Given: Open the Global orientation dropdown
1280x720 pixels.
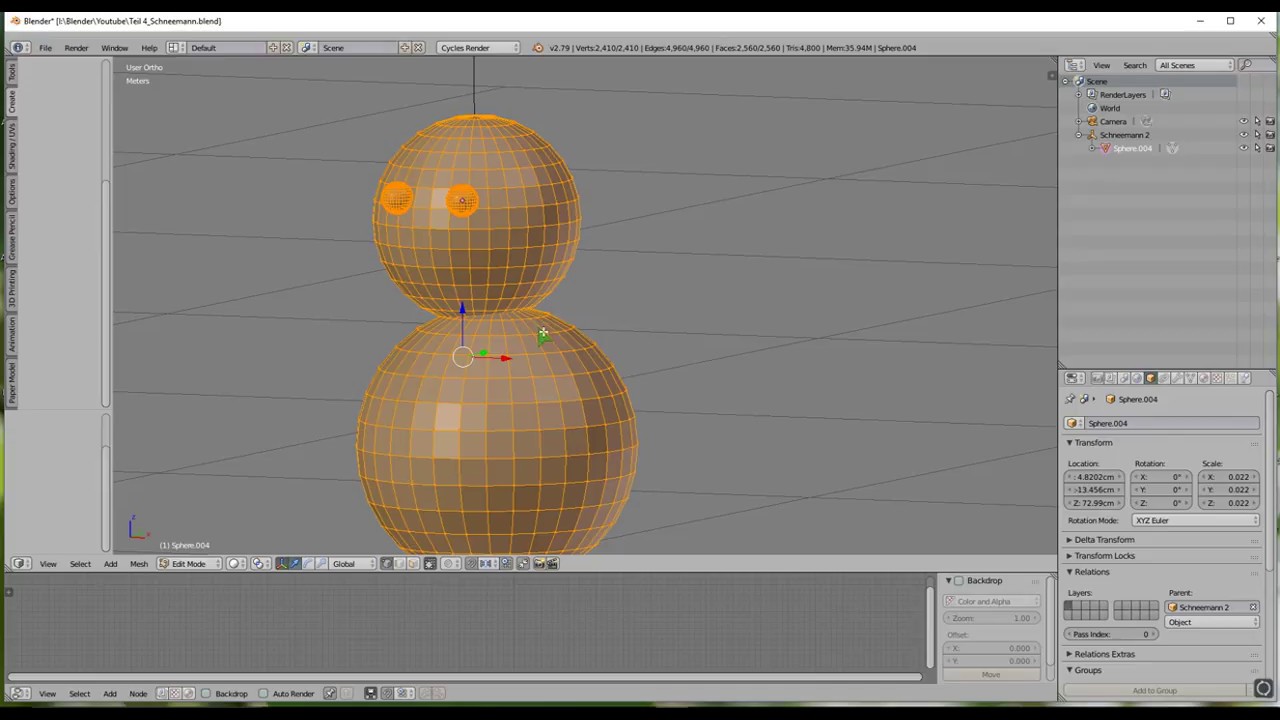Looking at the screenshot, I should point(352,564).
